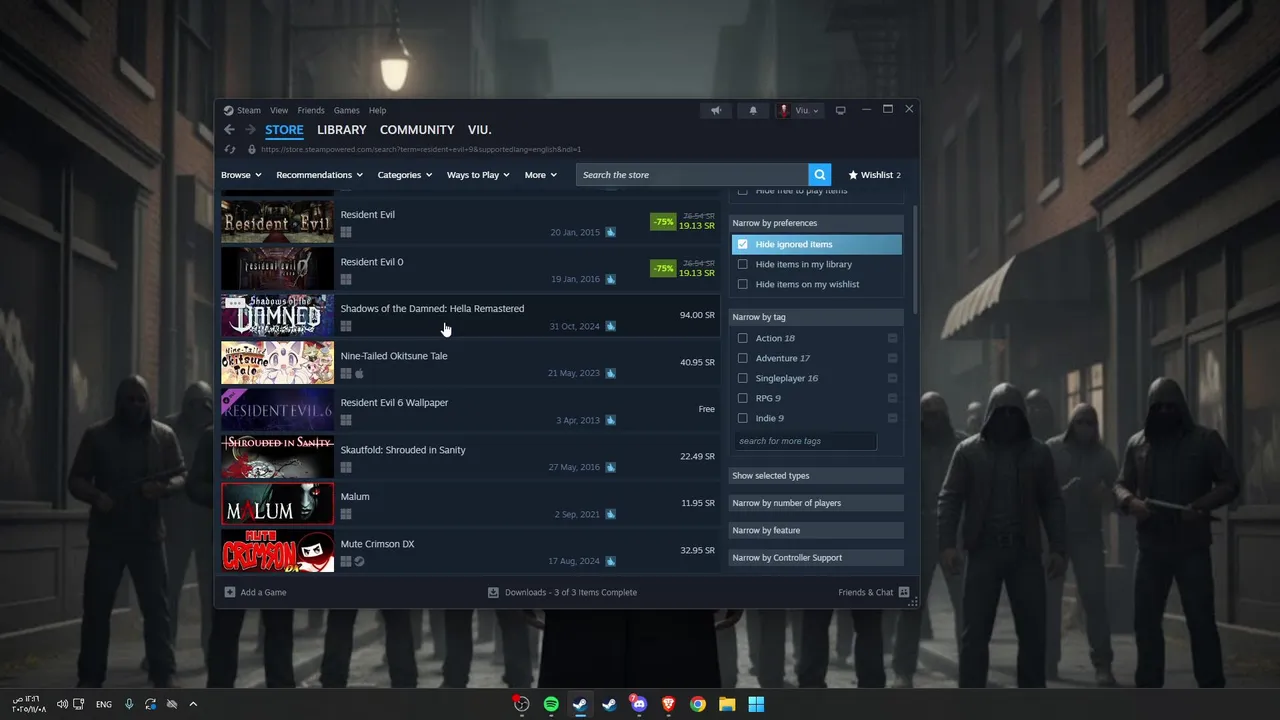Screen dimensions: 1280x720
Task: Open the Categories dropdown
Action: (x=405, y=175)
